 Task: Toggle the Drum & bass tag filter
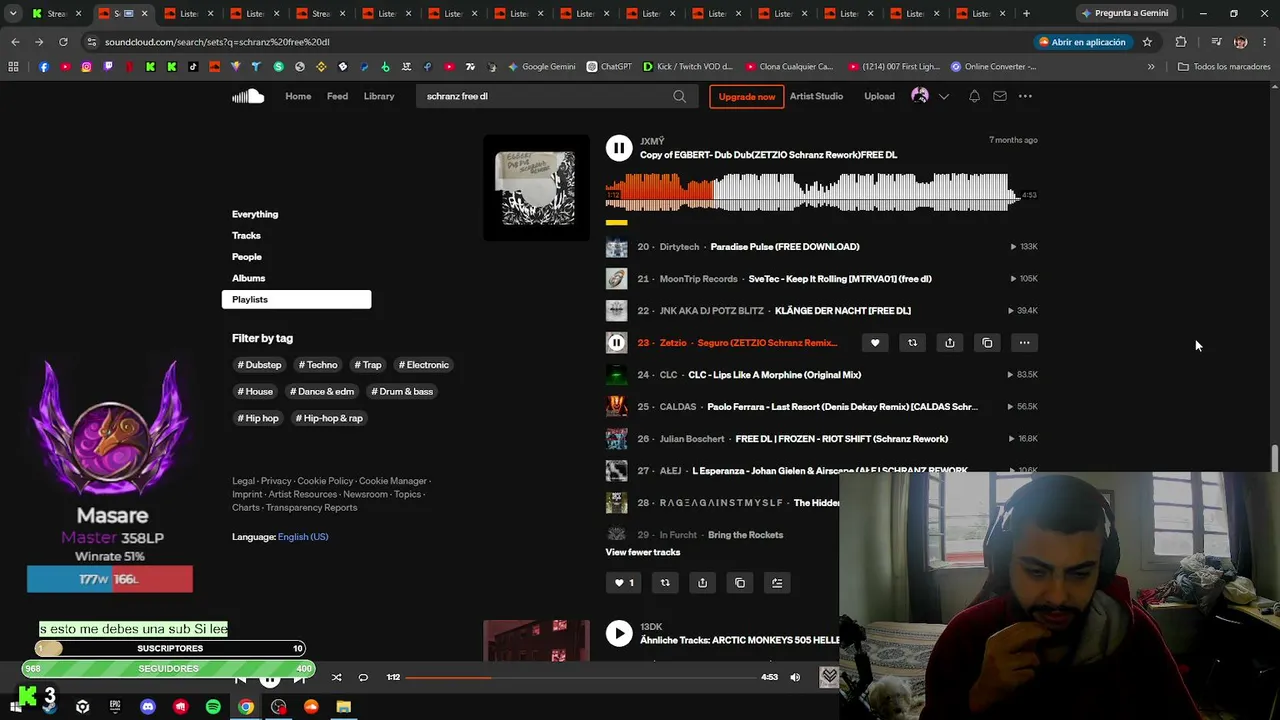point(402,392)
